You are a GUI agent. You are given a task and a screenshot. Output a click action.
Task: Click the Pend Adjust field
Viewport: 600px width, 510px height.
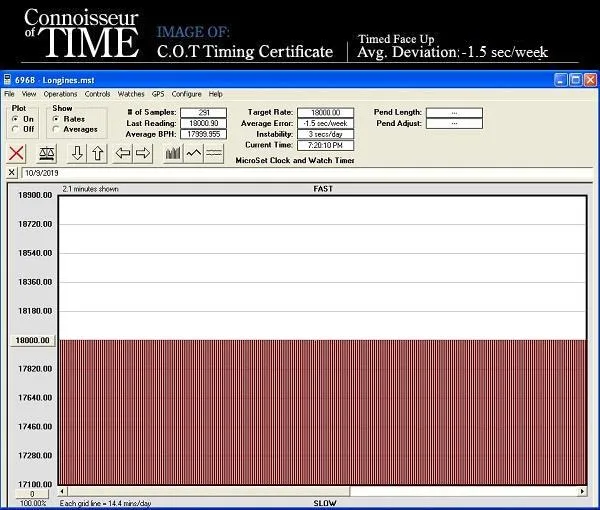click(454, 123)
